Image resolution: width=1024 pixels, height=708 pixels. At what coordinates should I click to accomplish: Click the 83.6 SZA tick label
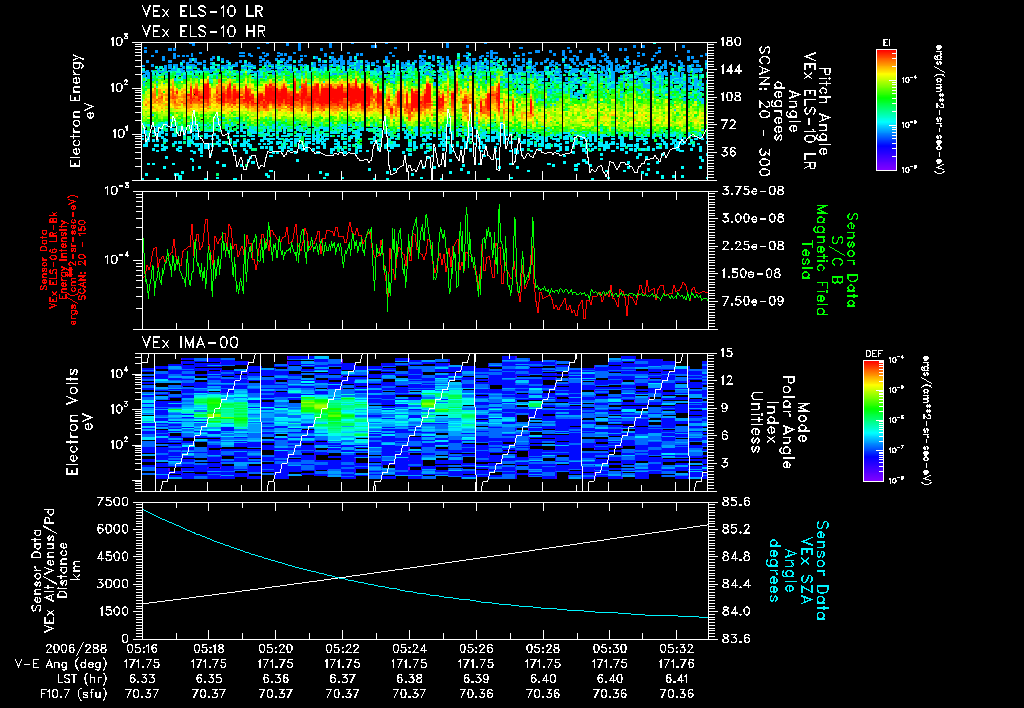coord(736,639)
